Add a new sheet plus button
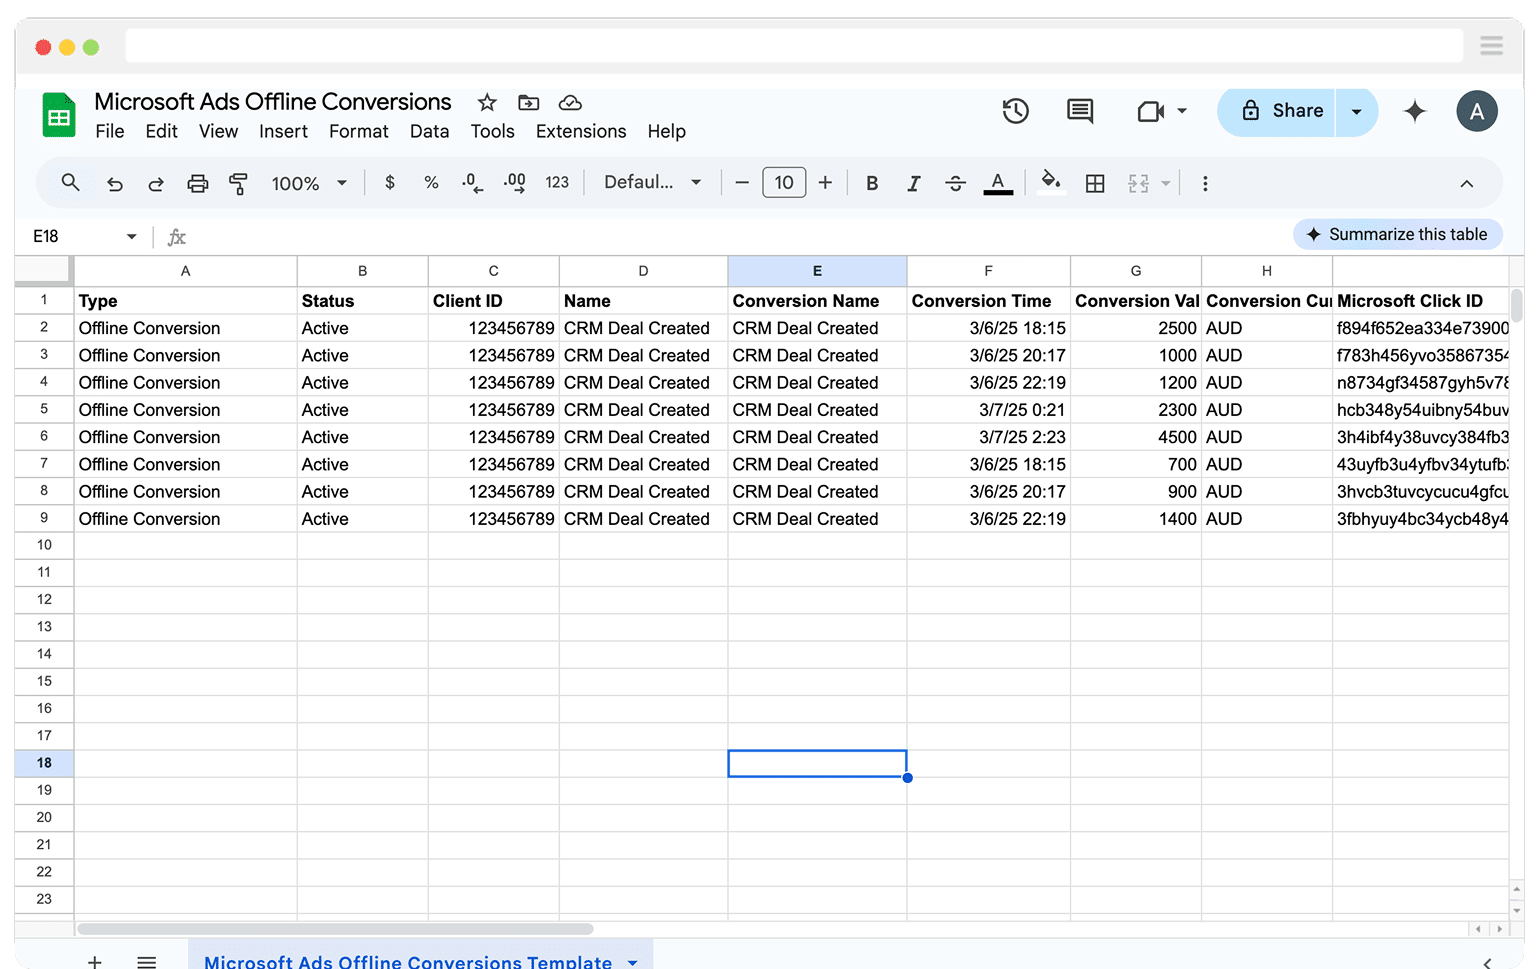Image resolution: width=1538 pixels, height=969 pixels. click(x=94, y=962)
